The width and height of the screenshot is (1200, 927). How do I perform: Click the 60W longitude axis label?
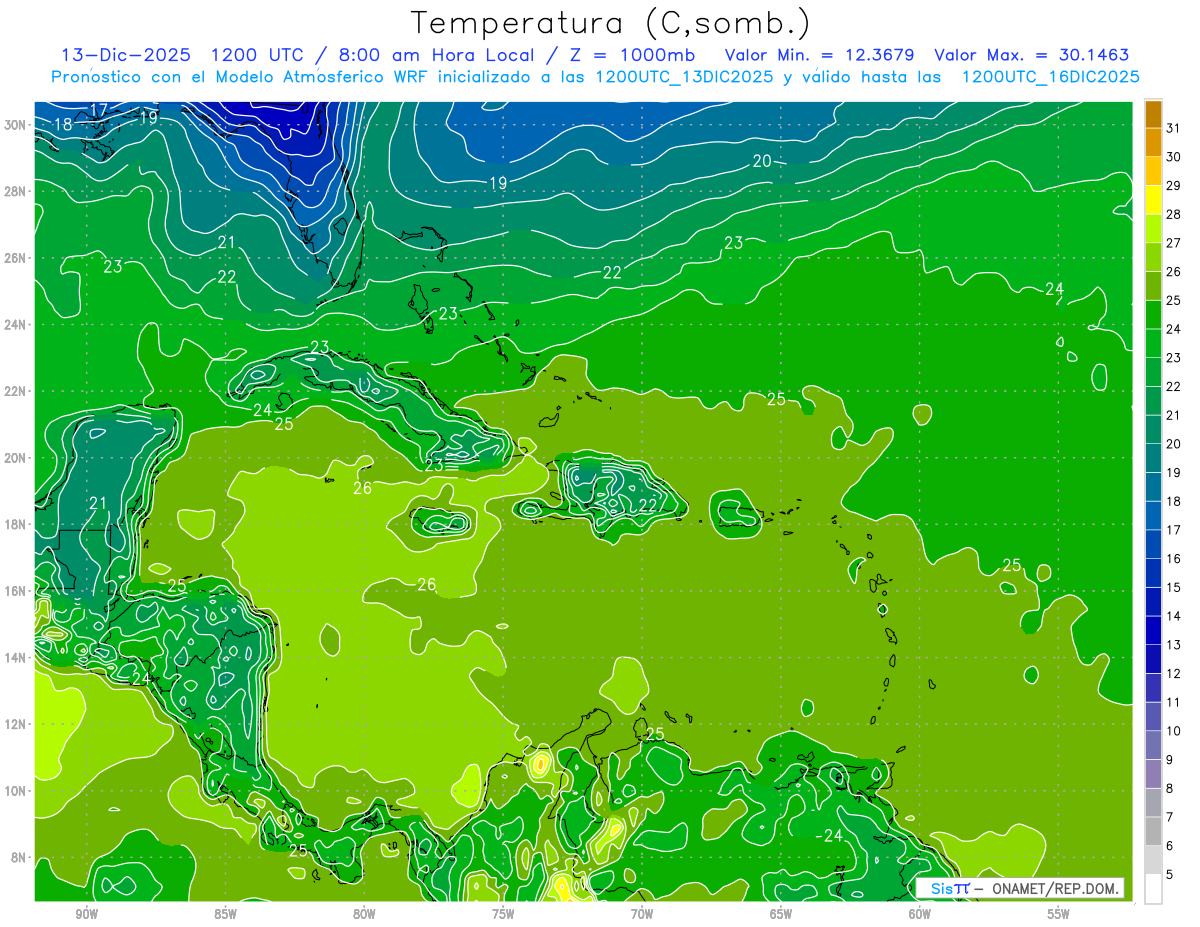[x=920, y=914]
